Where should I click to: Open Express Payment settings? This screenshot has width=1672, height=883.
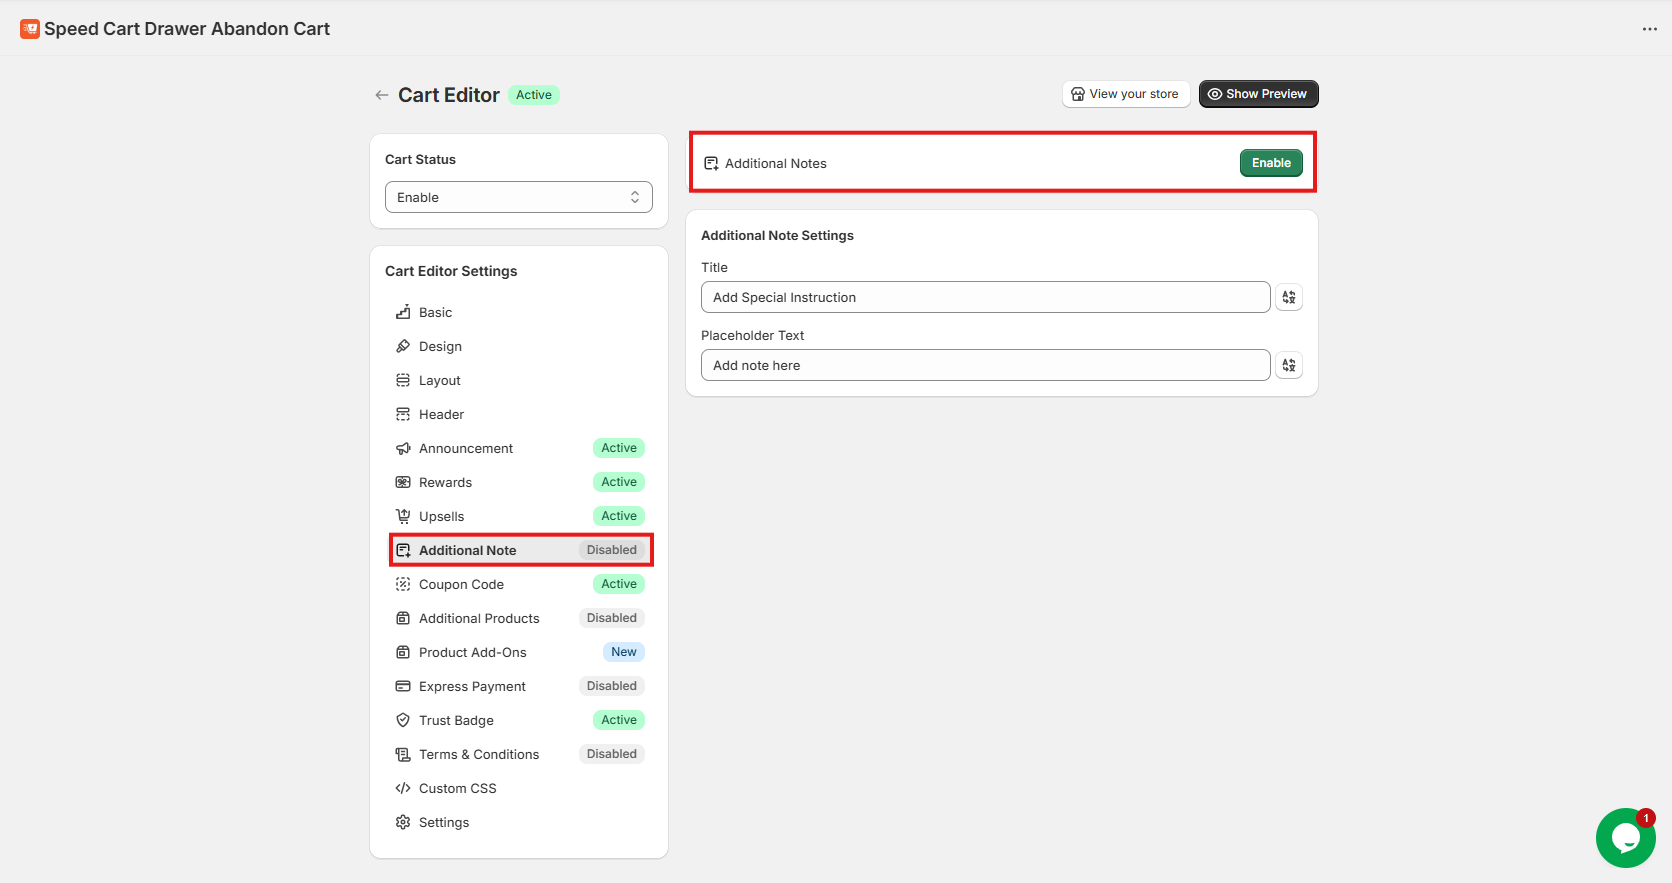pyautogui.click(x=472, y=686)
